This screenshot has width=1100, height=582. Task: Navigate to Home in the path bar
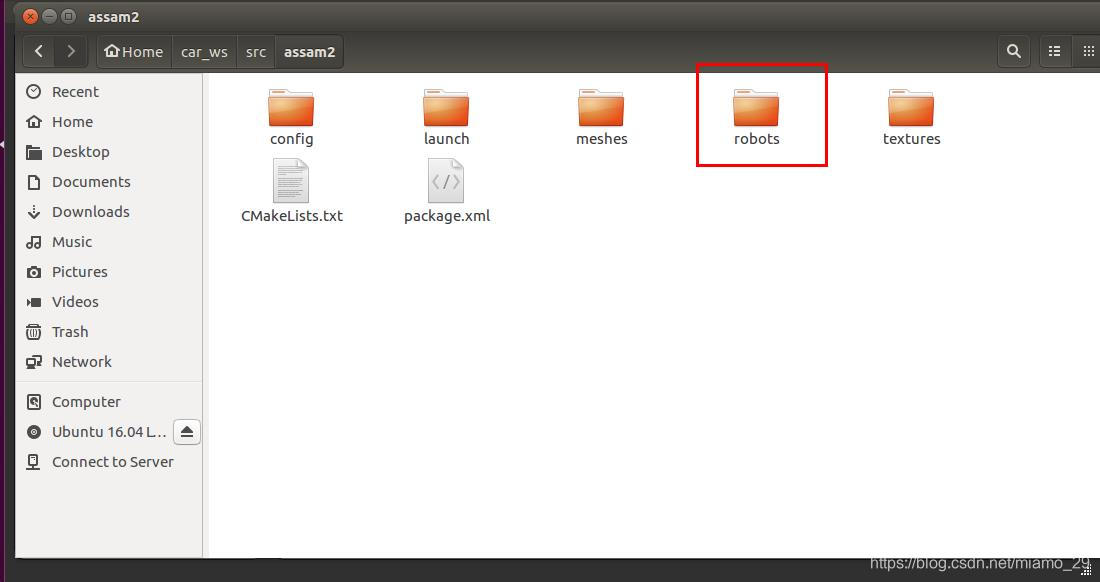click(x=134, y=52)
